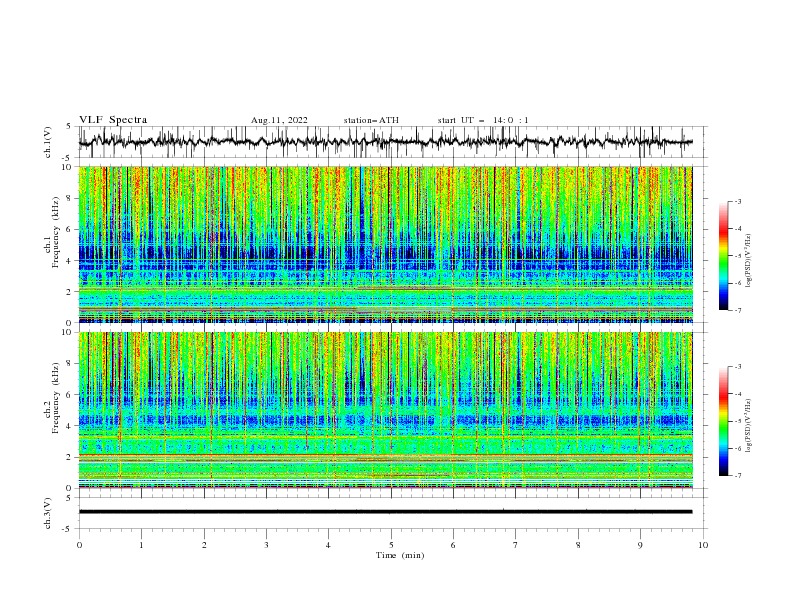Click the ch.1 voltage waveform trace
This screenshot has height=612, width=792.
pyautogui.click(x=385, y=142)
